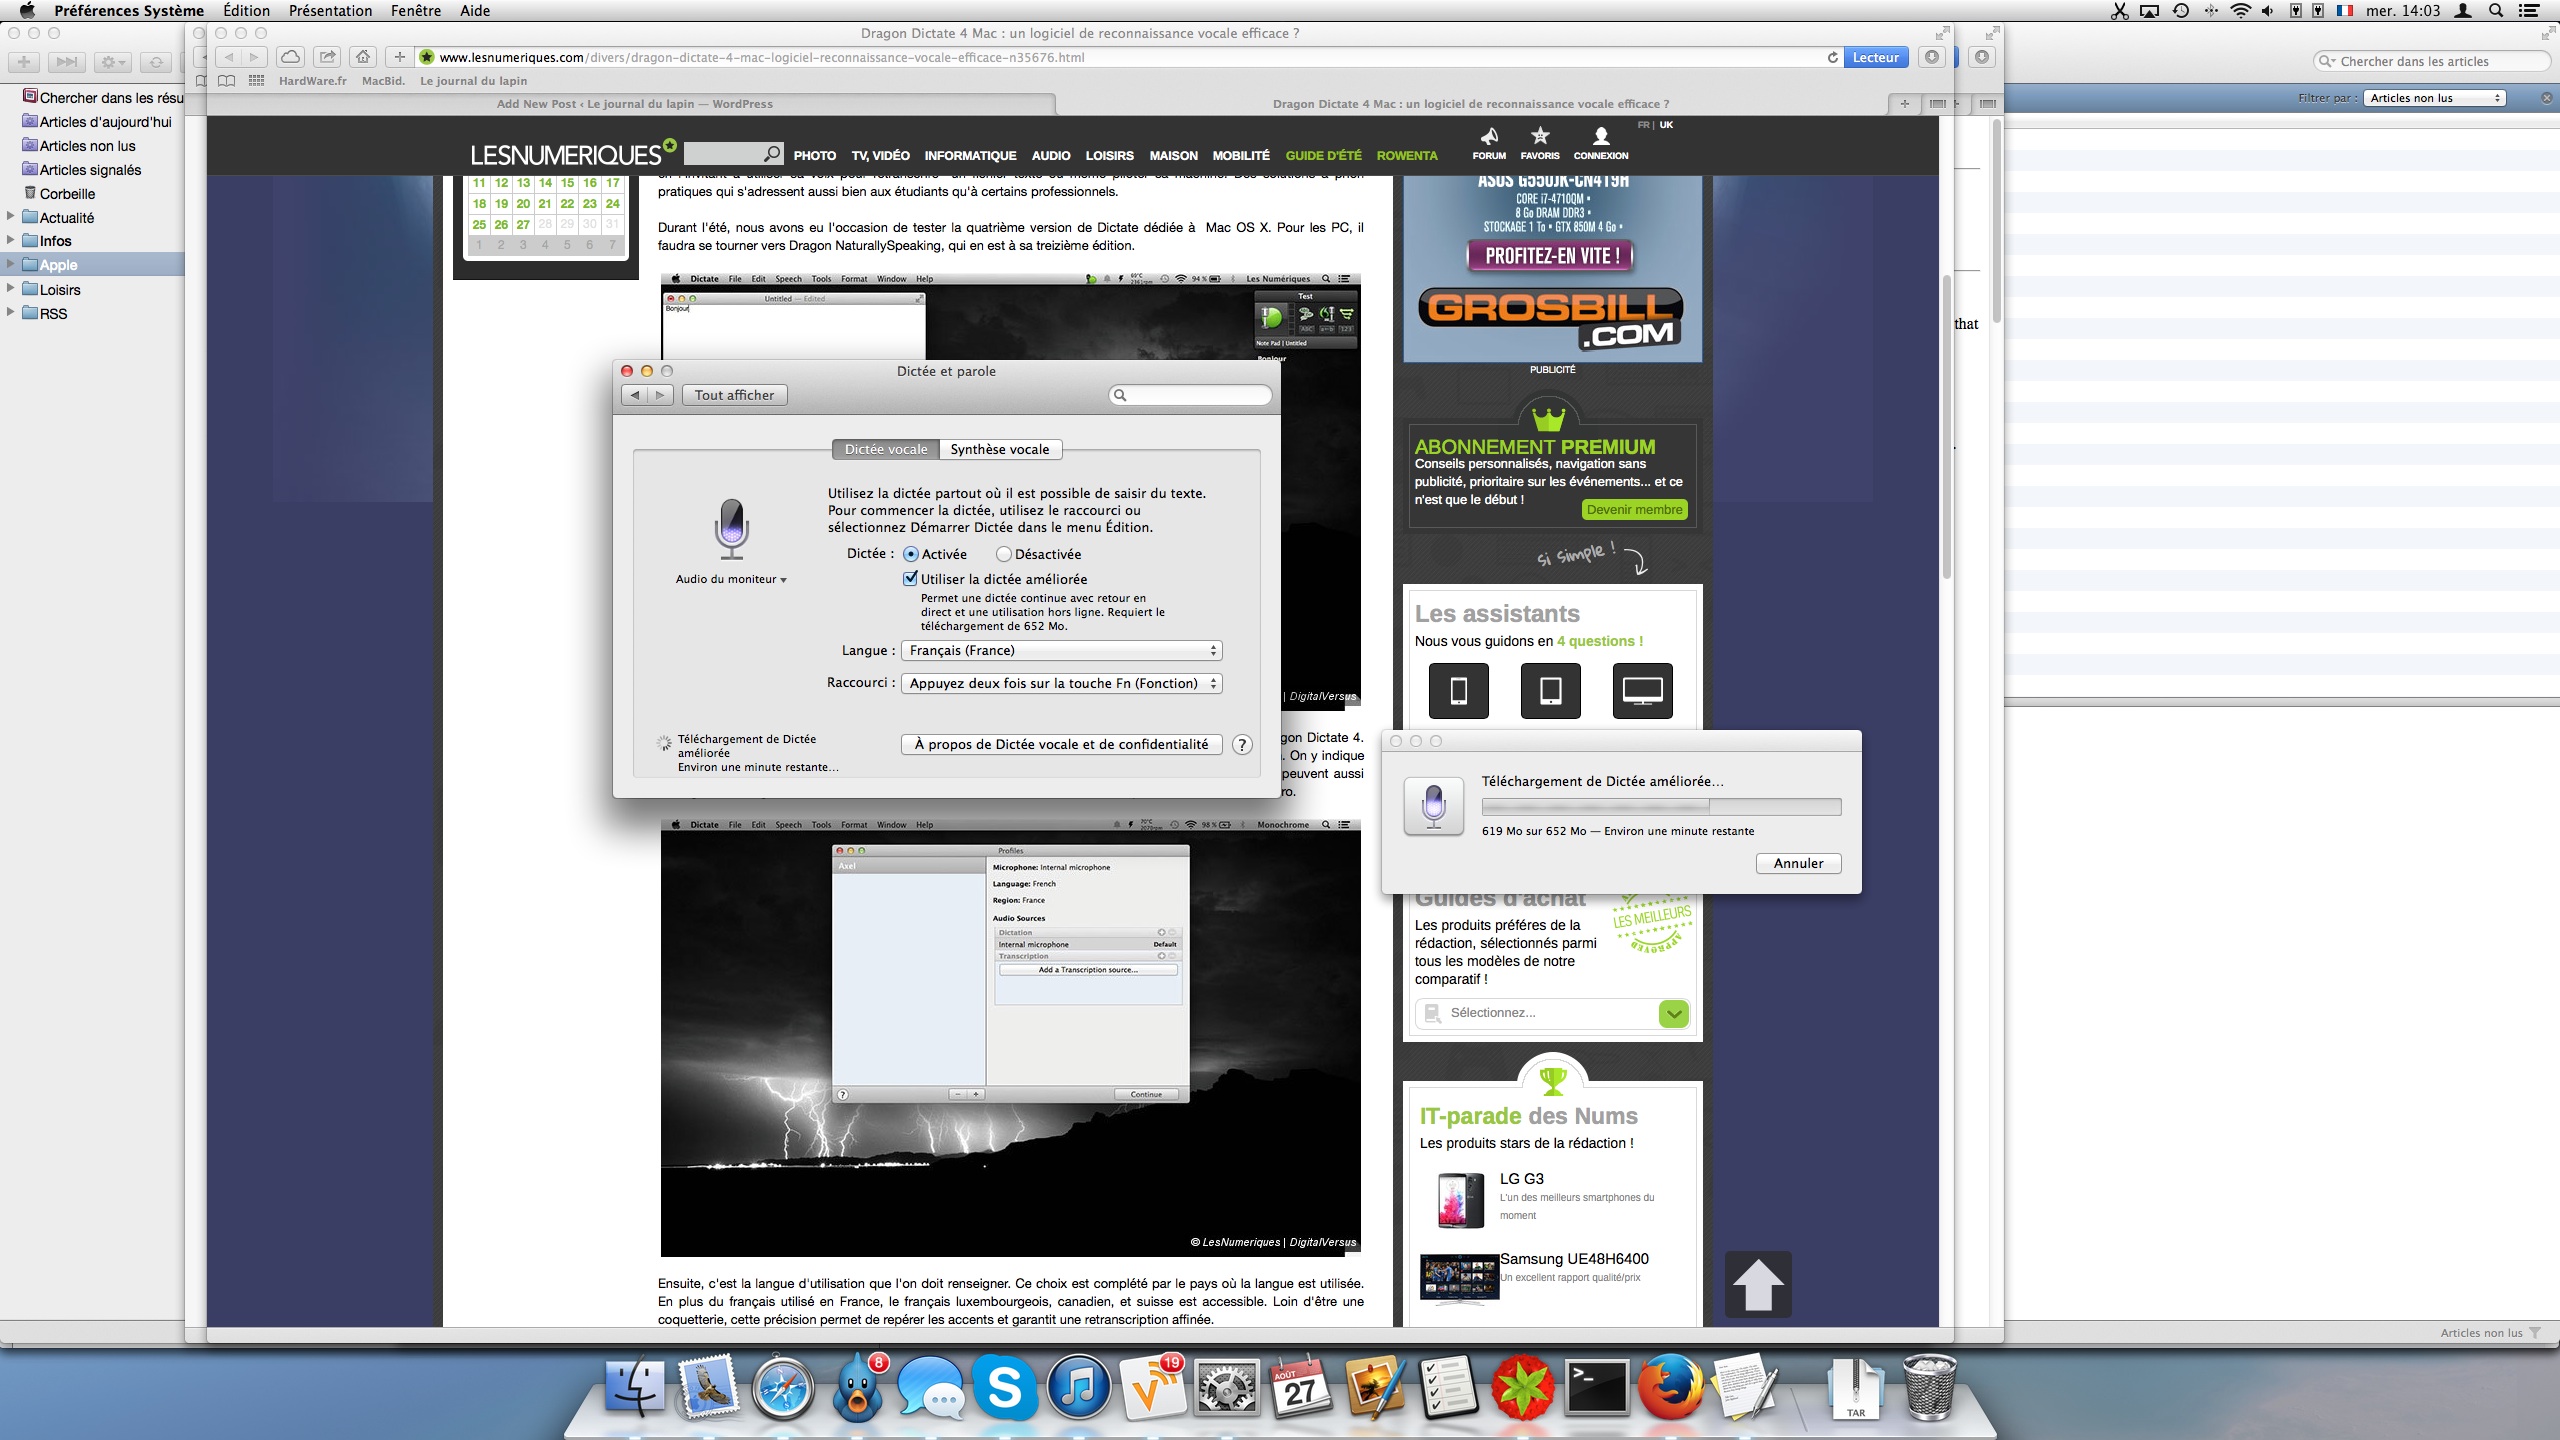The width and height of the screenshot is (2560, 1440).
Task: Expand the Loisirs folder
Action: click(10, 288)
